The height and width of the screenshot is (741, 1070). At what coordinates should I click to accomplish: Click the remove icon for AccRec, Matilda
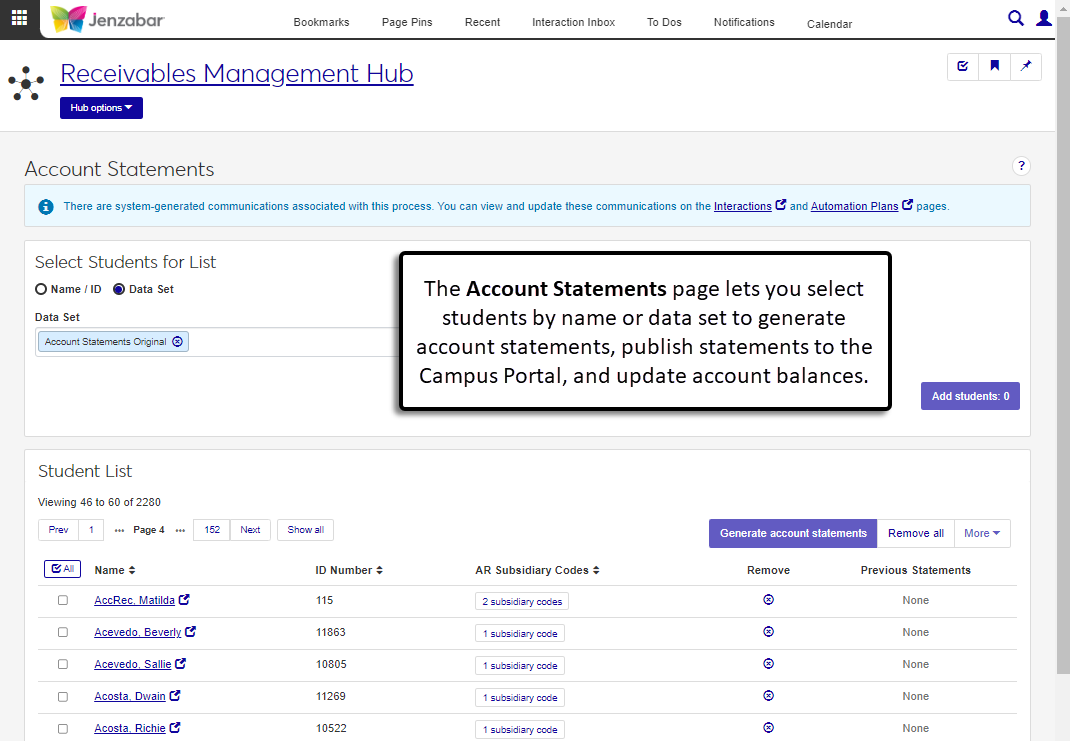point(768,600)
